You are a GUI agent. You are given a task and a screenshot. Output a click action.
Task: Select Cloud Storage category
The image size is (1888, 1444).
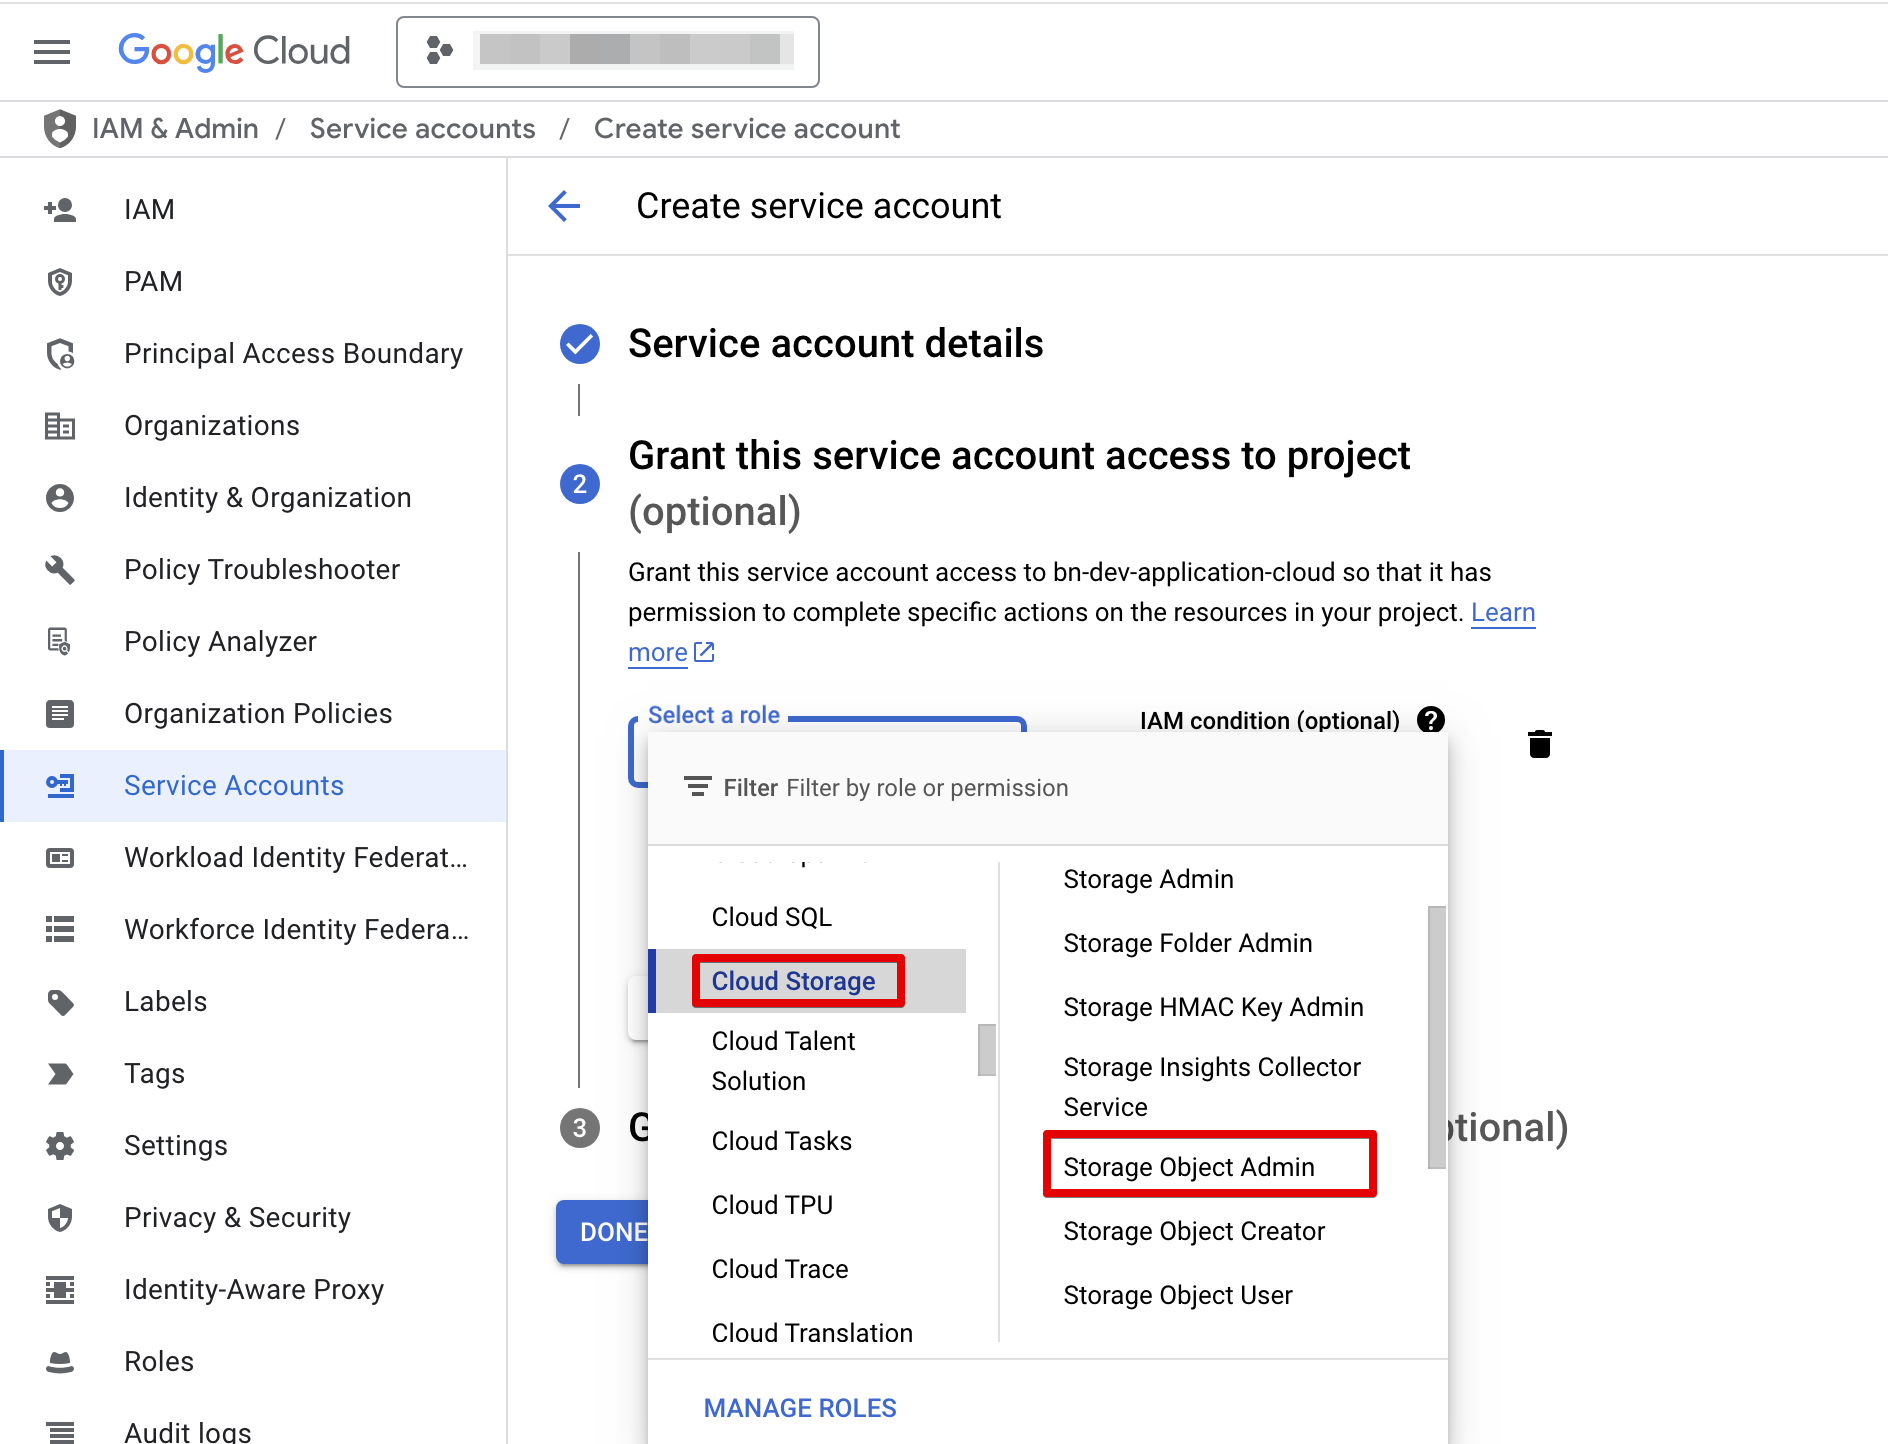(793, 981)
